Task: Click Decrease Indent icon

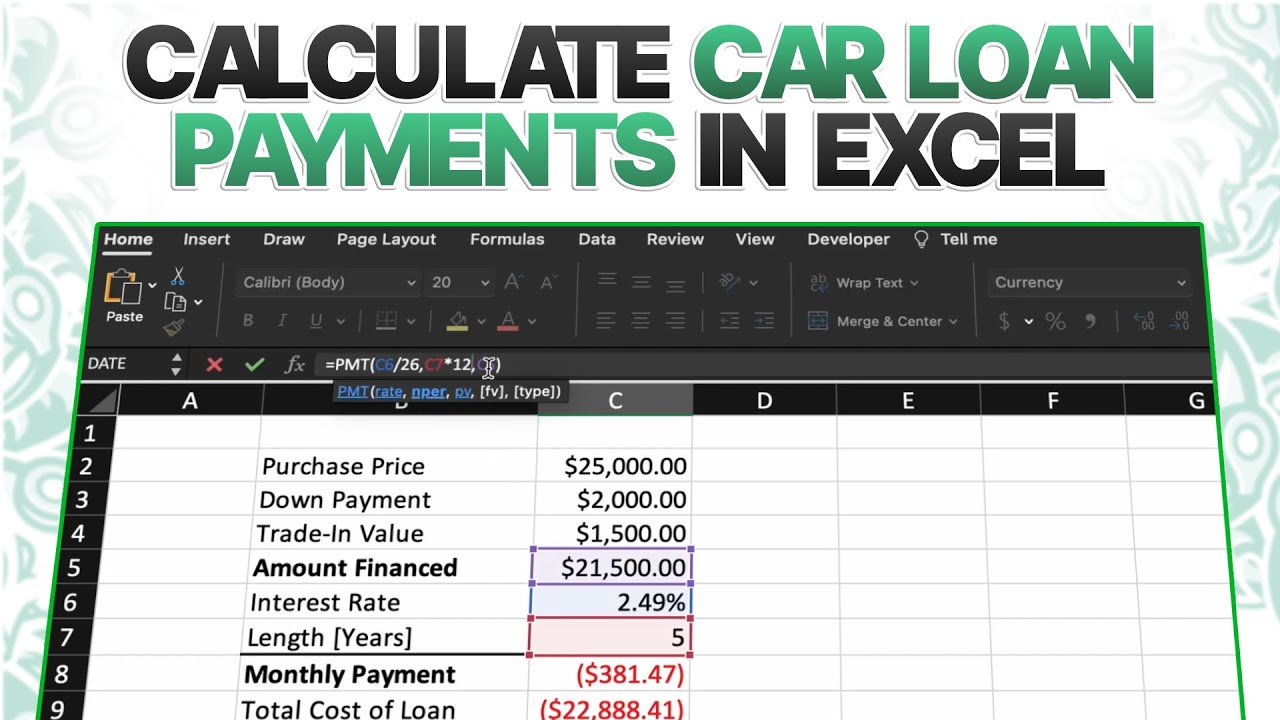Action: point(730,321)
